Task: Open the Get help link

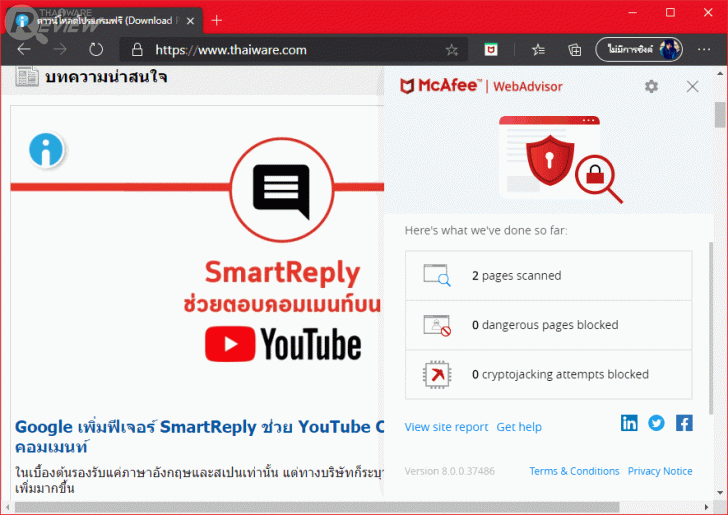Action: coord(519,427)
